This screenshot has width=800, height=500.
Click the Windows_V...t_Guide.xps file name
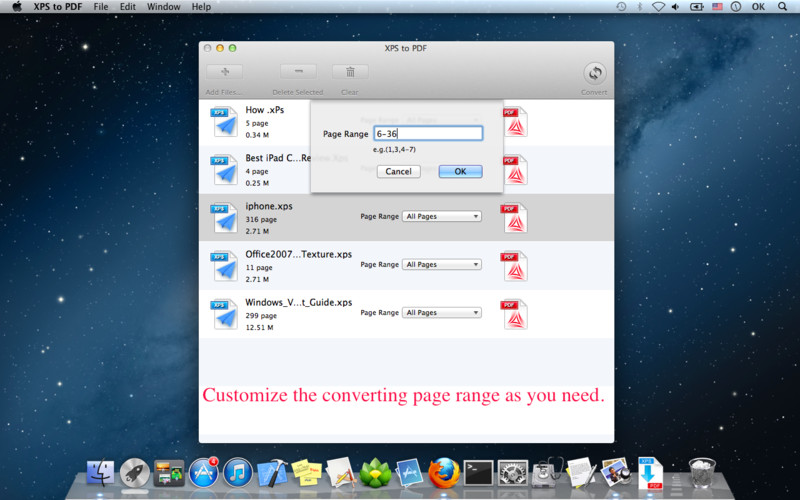click(x=298, y=302)
